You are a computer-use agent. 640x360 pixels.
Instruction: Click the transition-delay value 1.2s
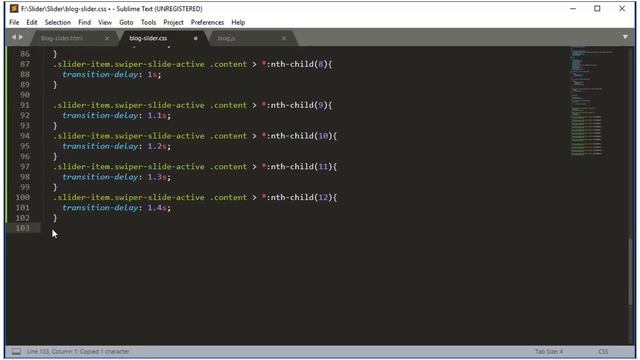point(157,146)
